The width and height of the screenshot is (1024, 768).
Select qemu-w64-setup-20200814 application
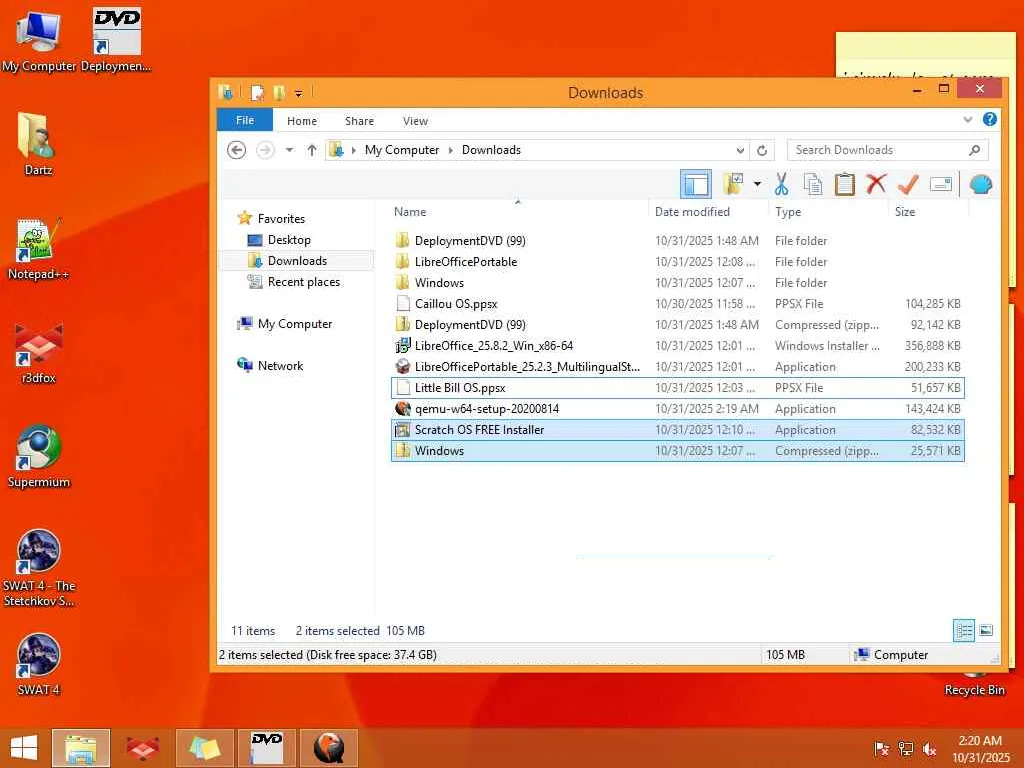677,408
